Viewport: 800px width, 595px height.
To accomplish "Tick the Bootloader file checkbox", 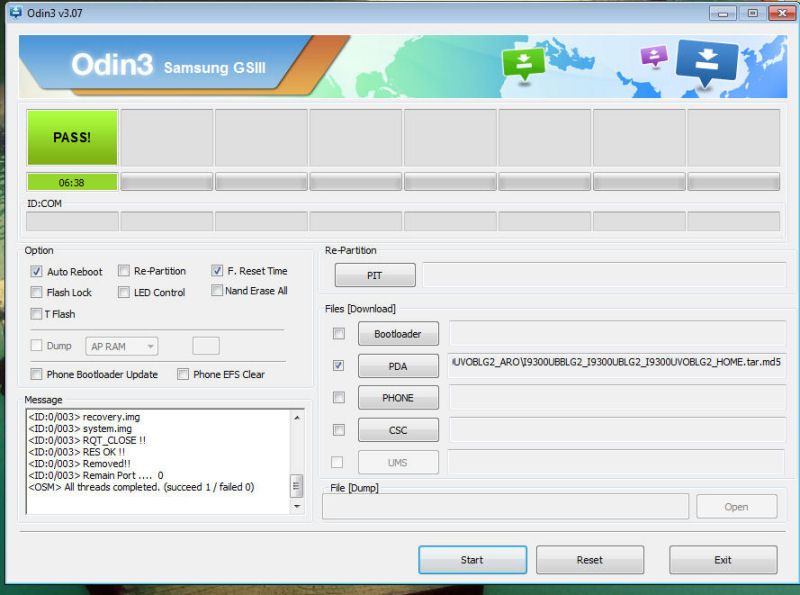I will pyautogui.click(x=339, y=333).
